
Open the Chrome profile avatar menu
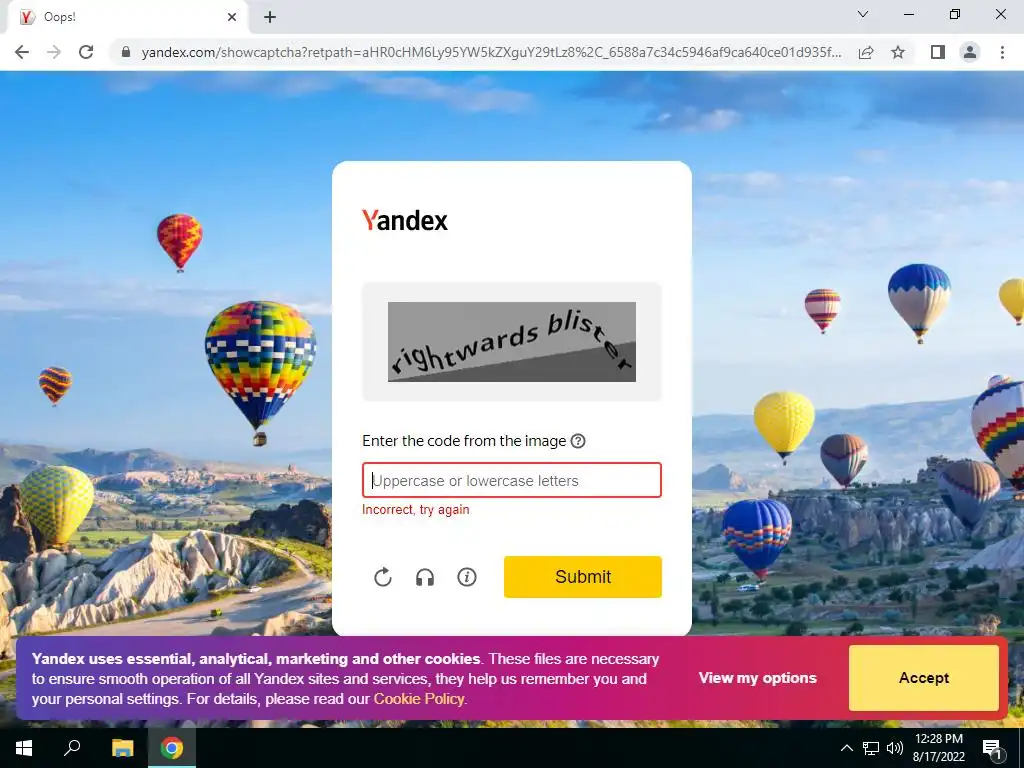pyautogui.click(x=970, y=52)
